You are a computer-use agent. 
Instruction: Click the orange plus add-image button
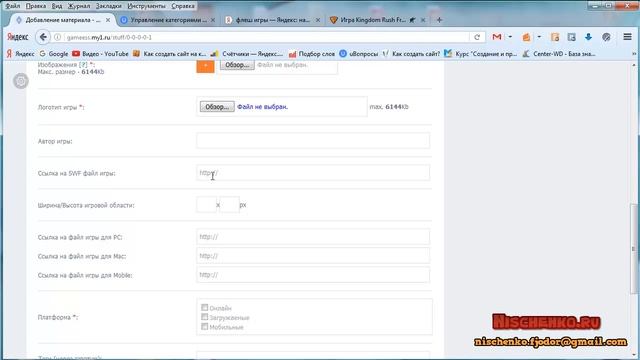[x=205, y=66]
